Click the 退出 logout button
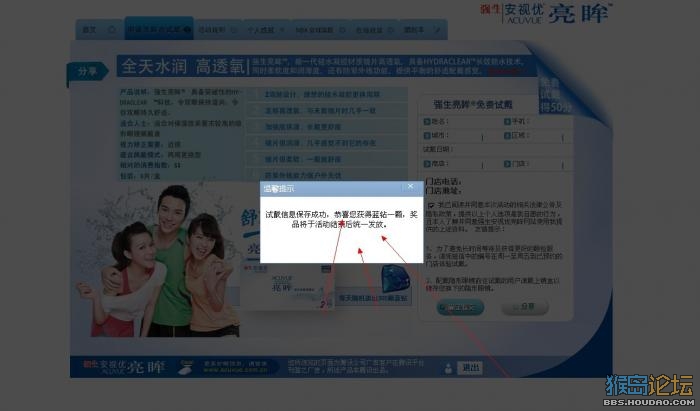 [x=470, y=368]
